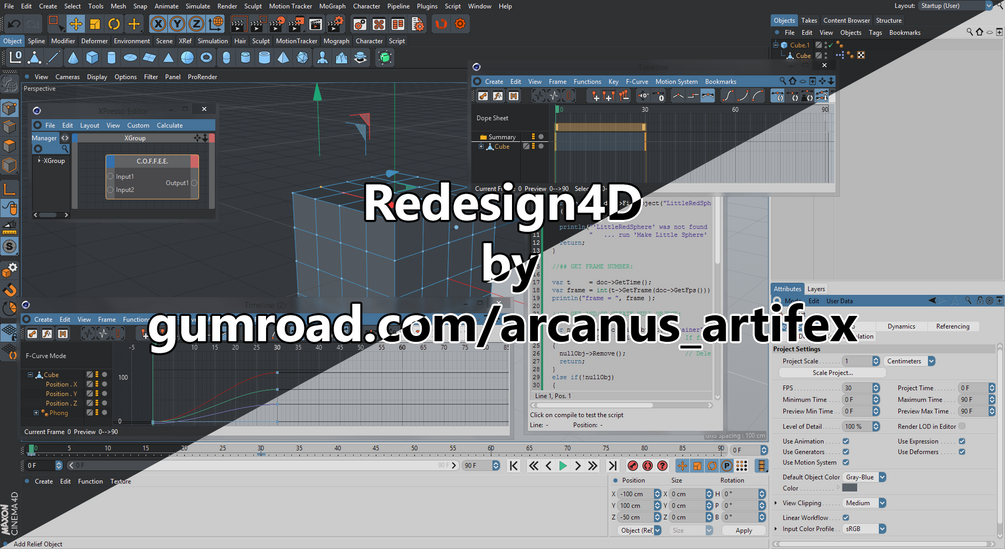The image size is (1005, 549).
Task: Open the Default Object Color dropdown
Action: pos(864,477)
